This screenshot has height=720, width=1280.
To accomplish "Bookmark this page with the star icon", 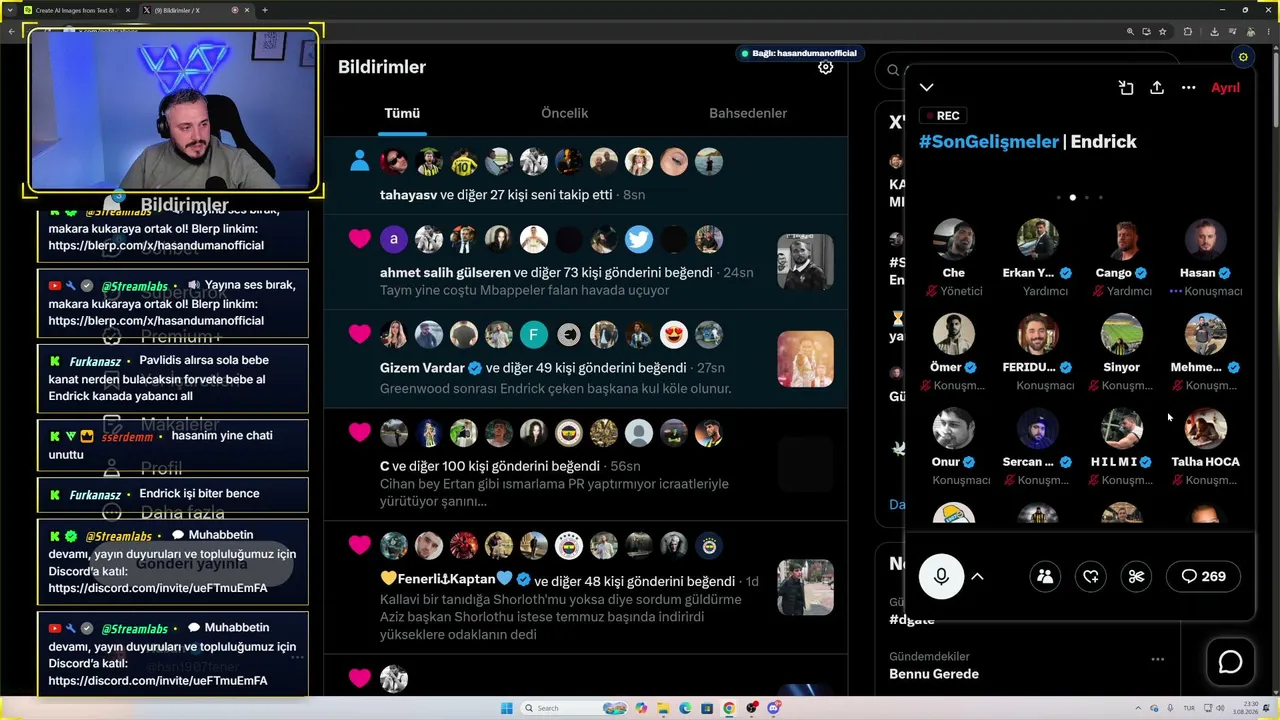I will tap(1162, 31).
